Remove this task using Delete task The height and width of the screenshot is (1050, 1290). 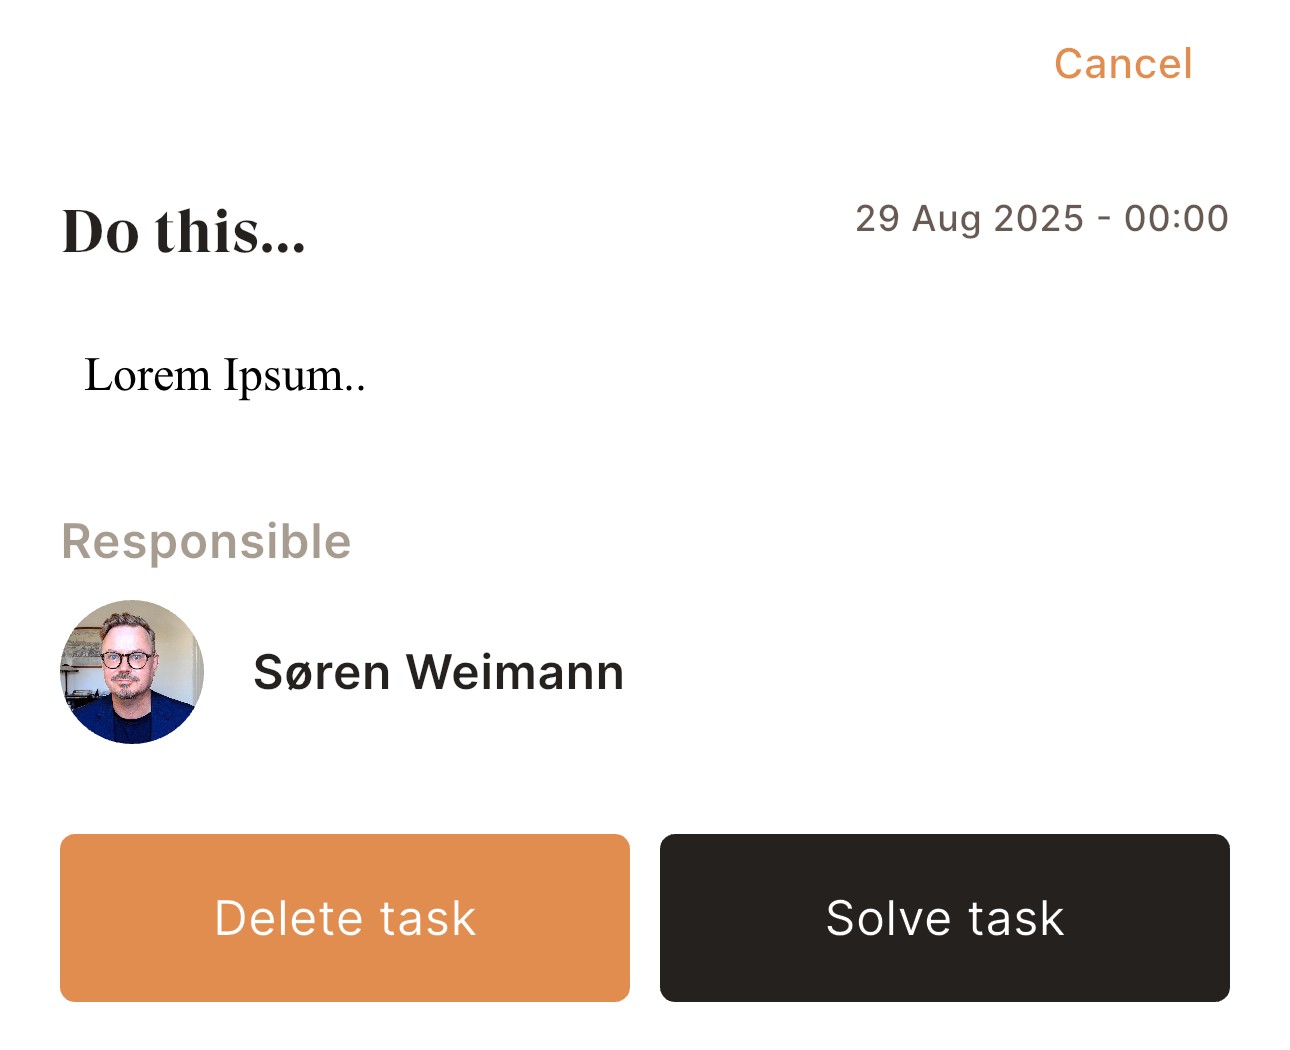tap(344, 918)
